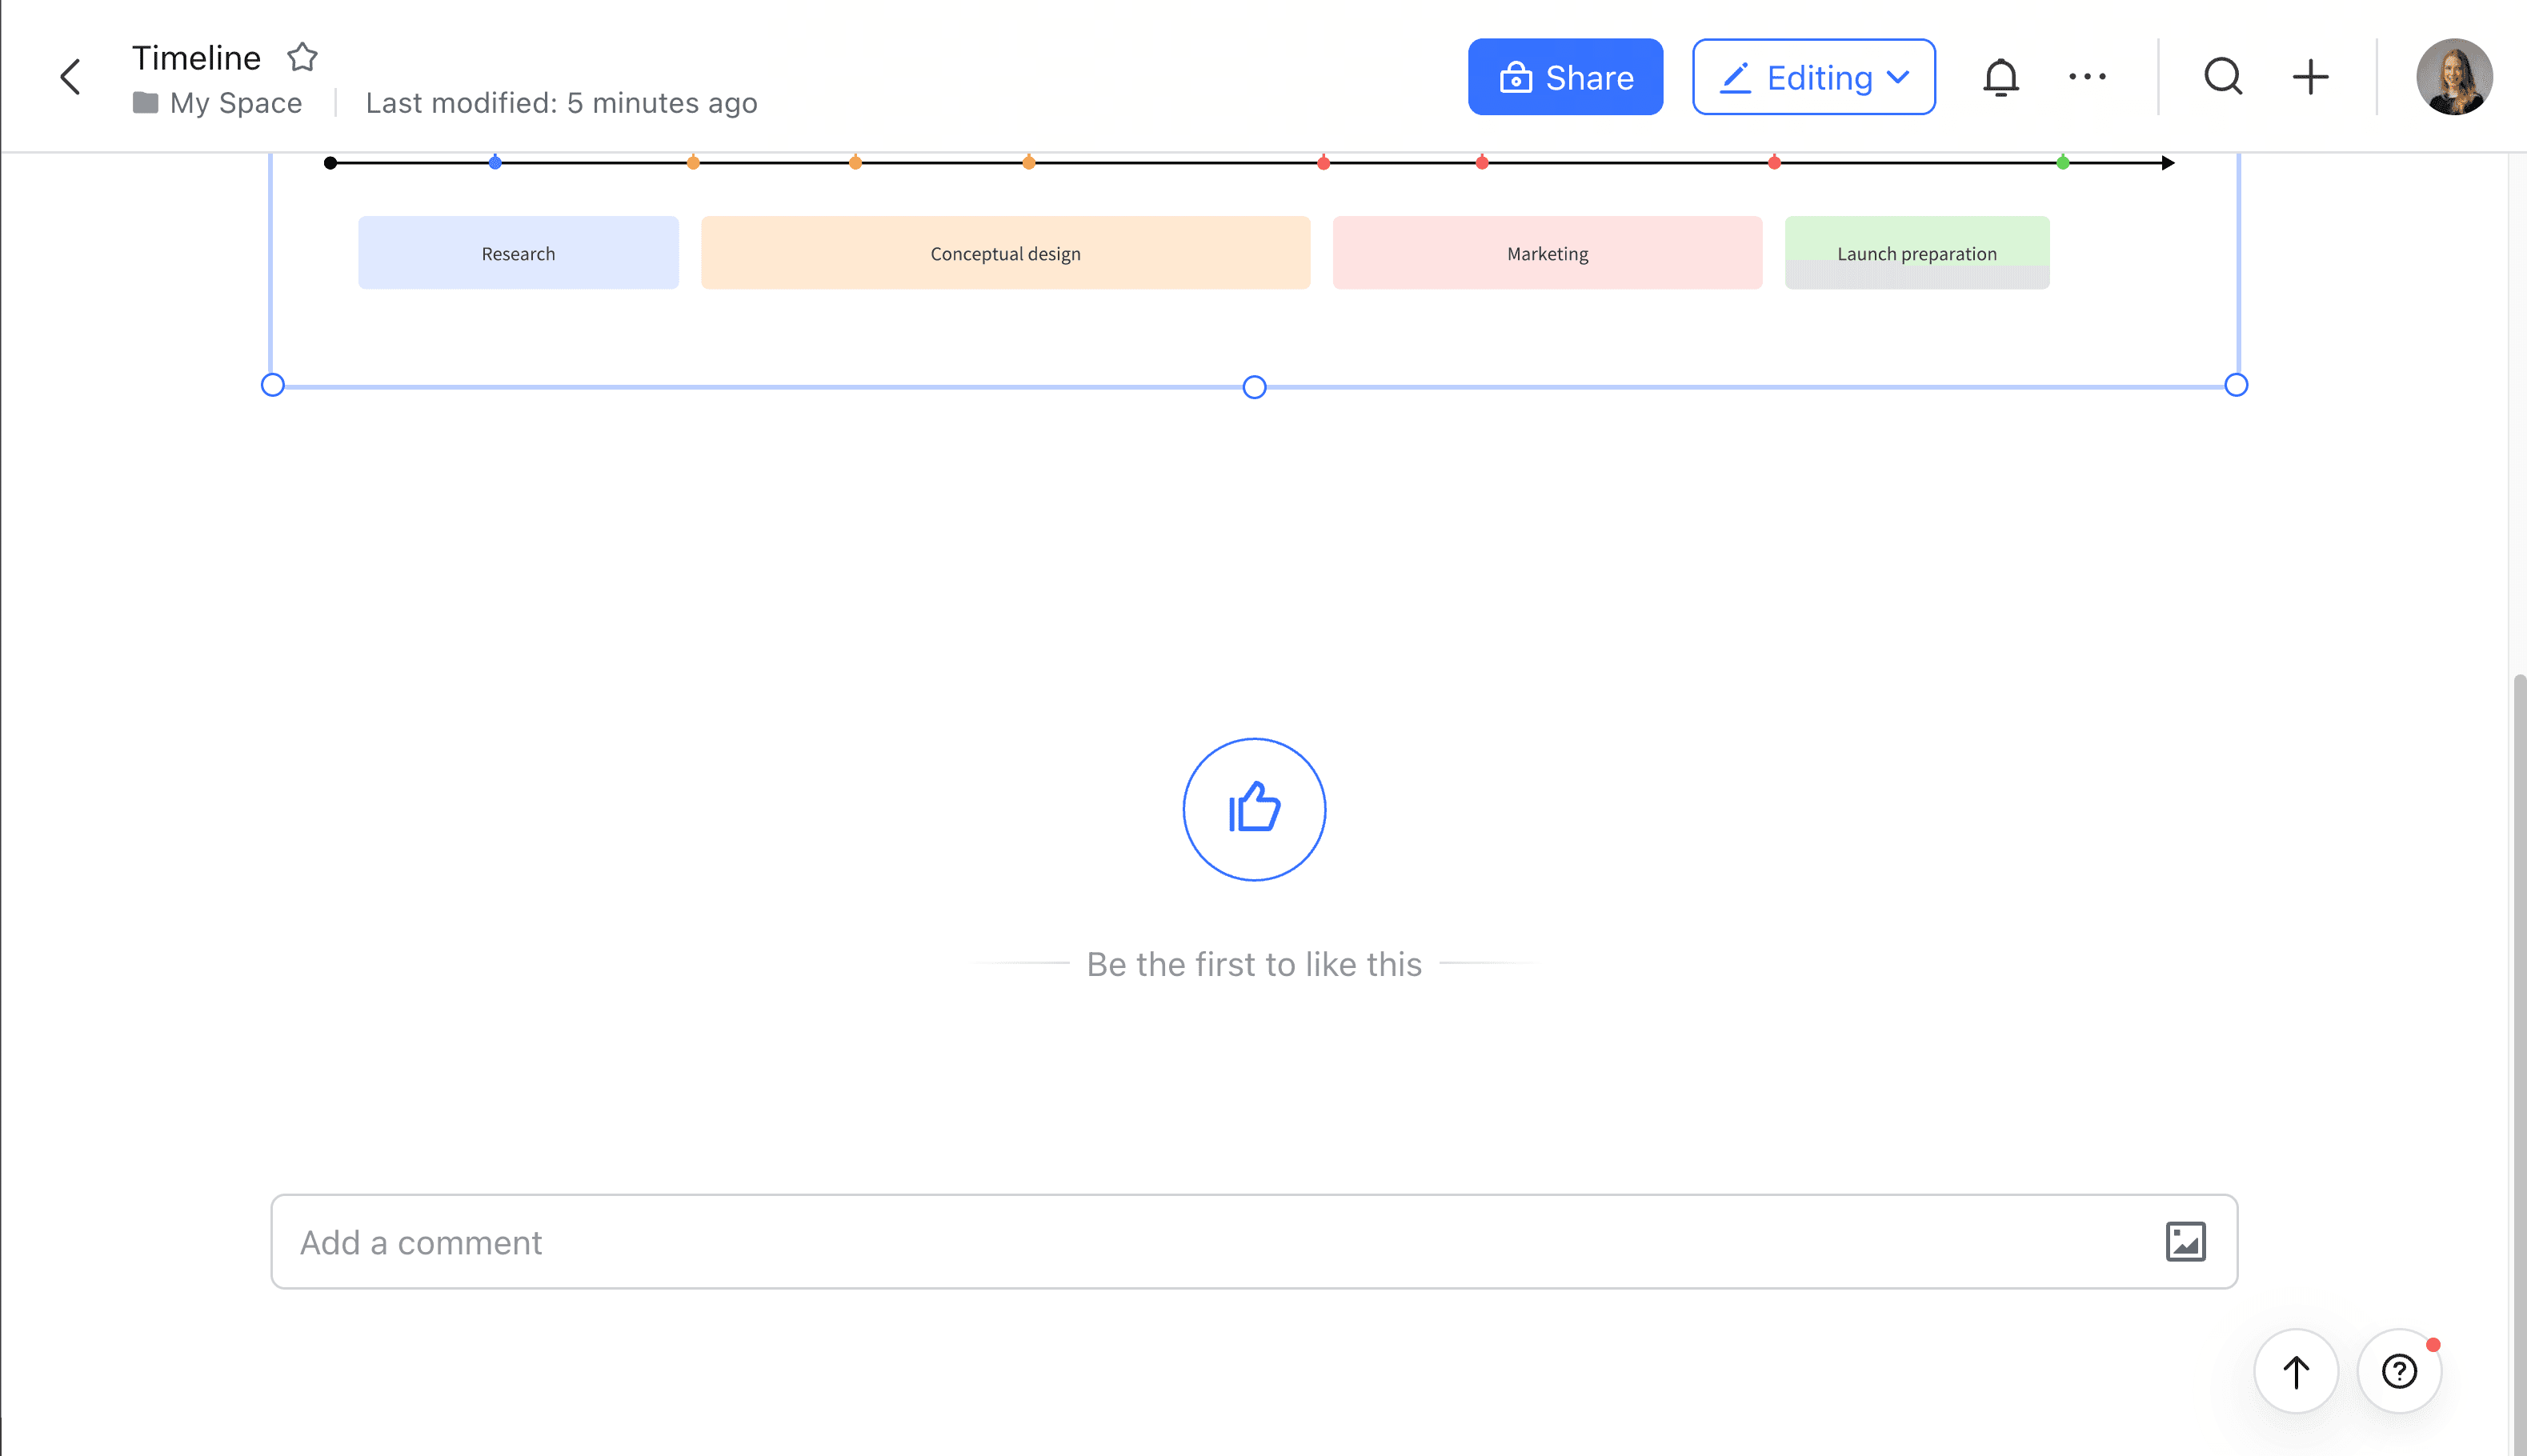The width and height of the screenshot is (2527, 1456).
Task: Select the Research phase block
Action: pos(518,253)
